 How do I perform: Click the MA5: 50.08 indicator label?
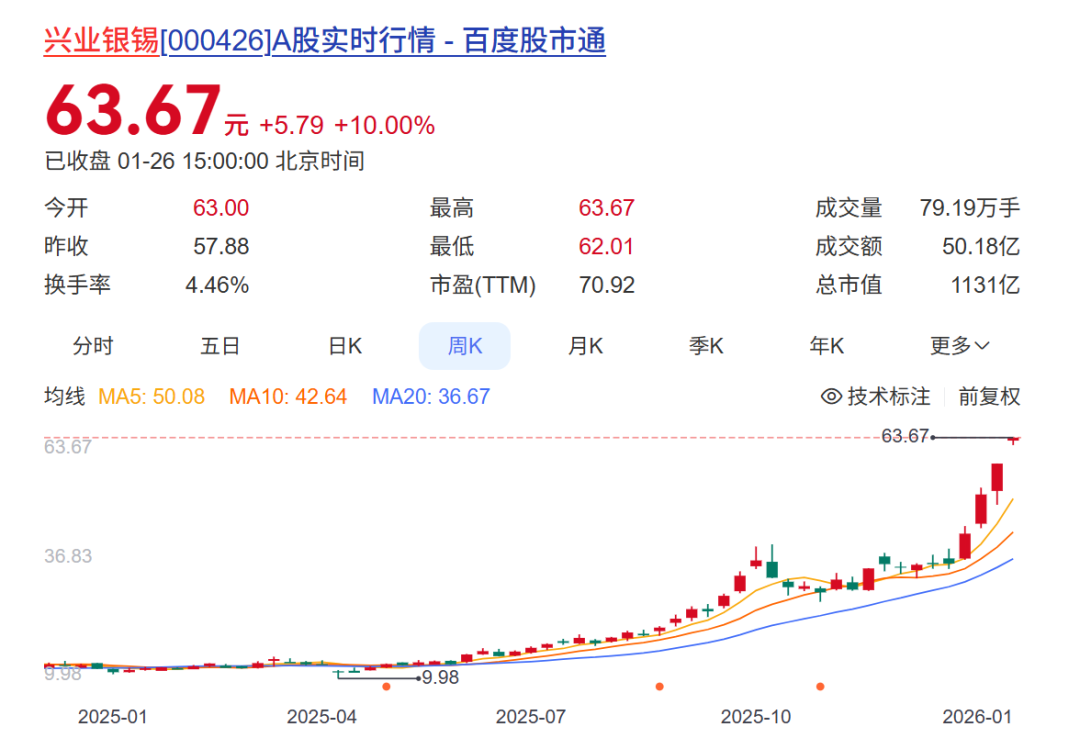point(152,396)
